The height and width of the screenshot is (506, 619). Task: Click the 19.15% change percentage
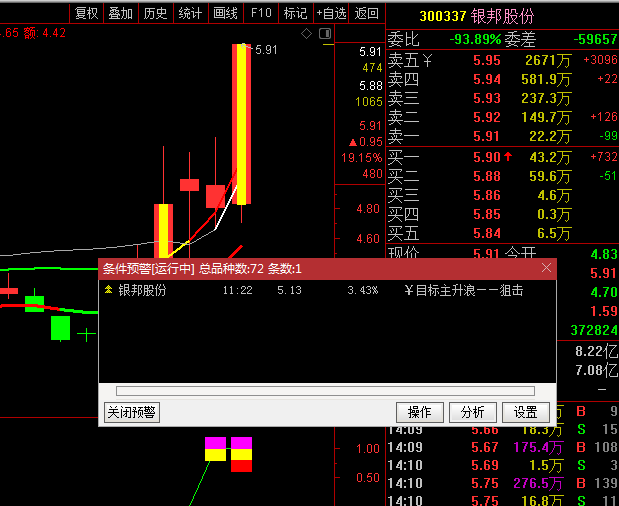(x=362, y=158)
